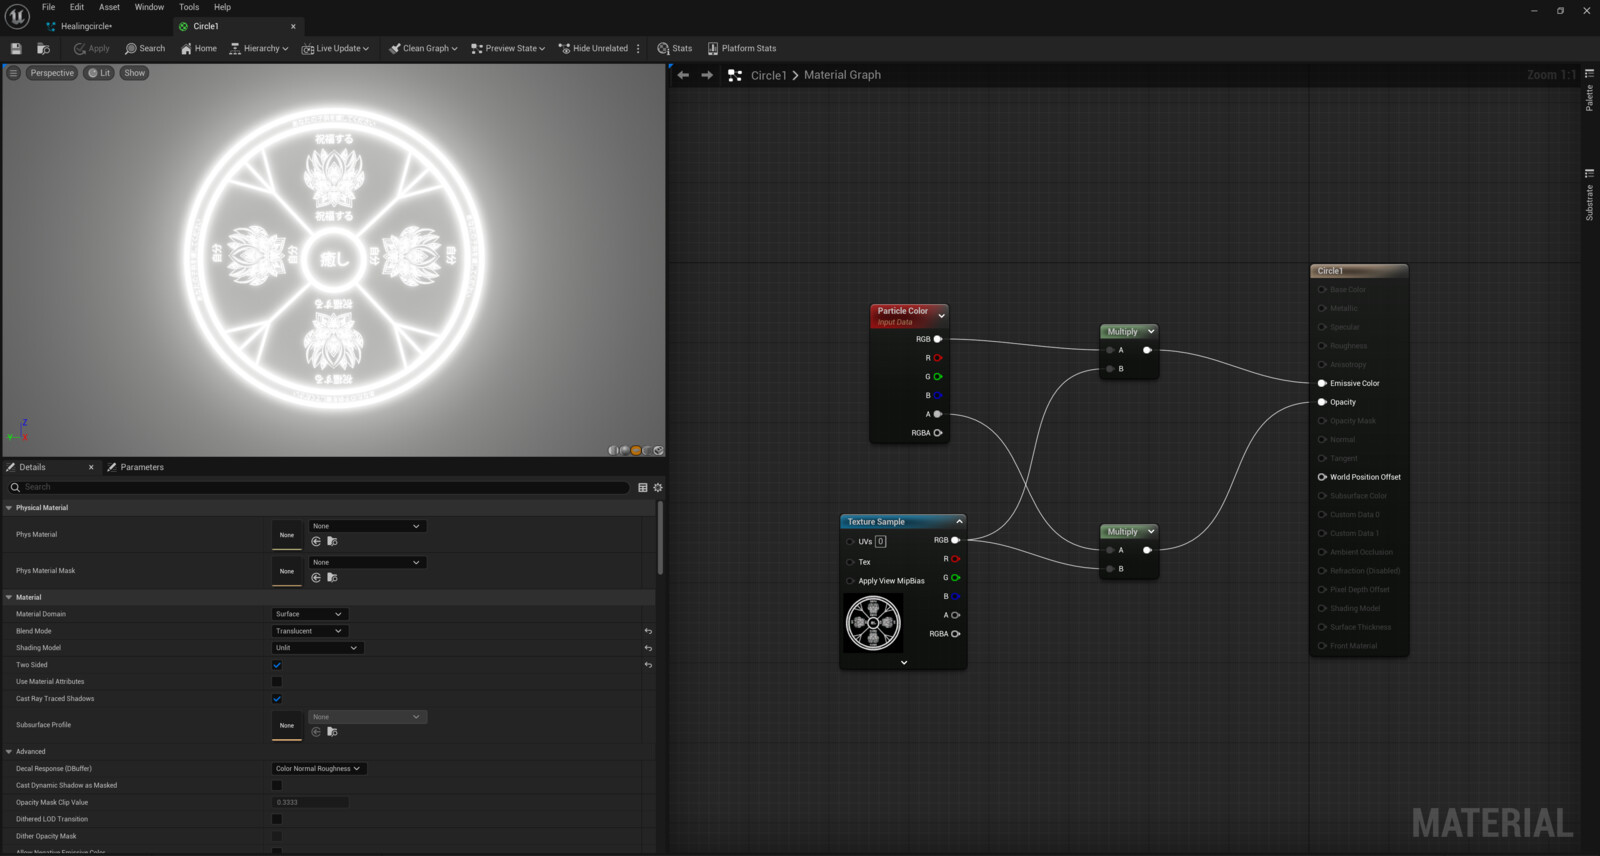Click the Circle1 breadcrumb in graph header
This screenshot has width=1600, height=856.
point(769,75)
